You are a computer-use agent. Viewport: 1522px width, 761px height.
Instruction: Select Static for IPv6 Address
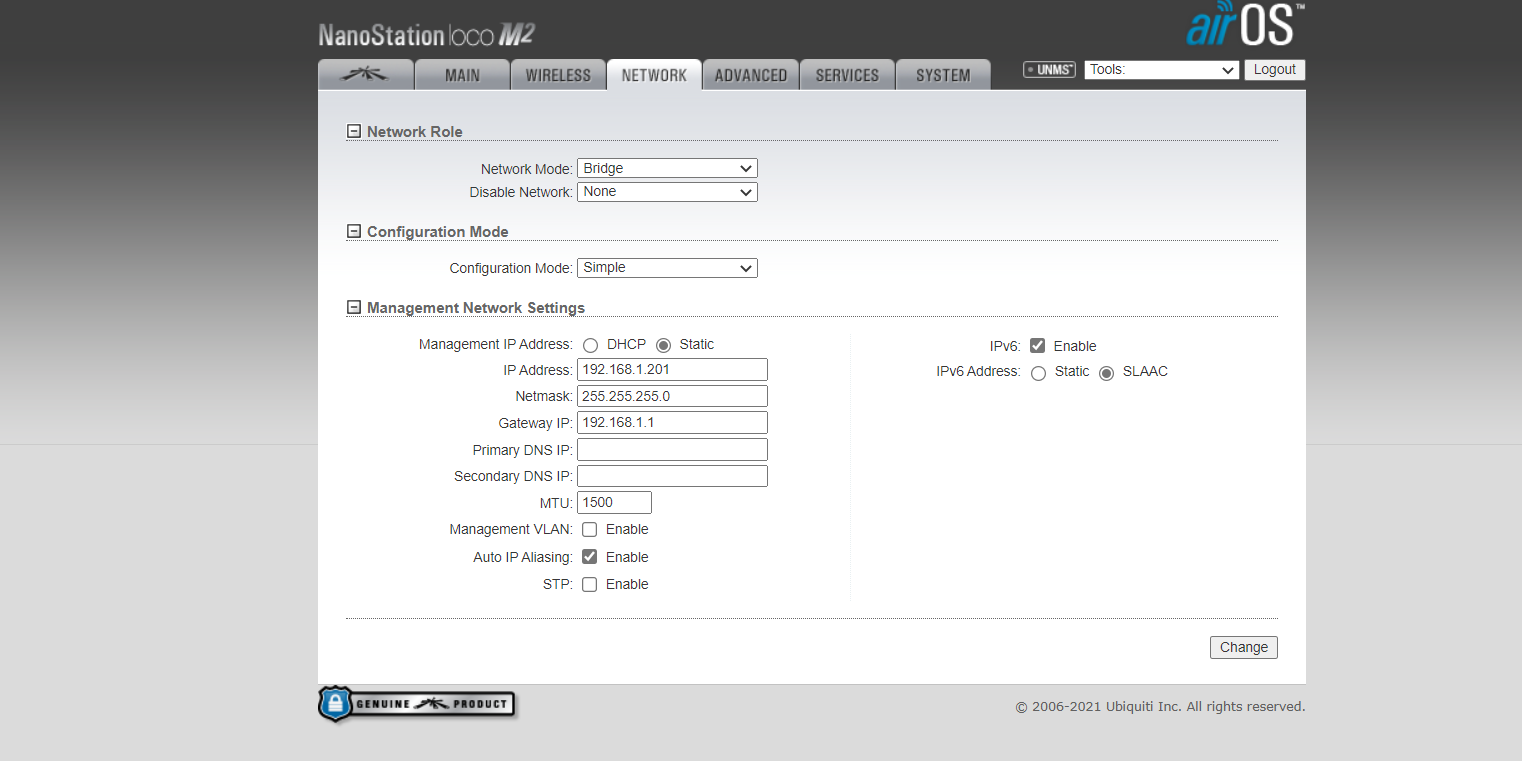(x=1038, y=373)
